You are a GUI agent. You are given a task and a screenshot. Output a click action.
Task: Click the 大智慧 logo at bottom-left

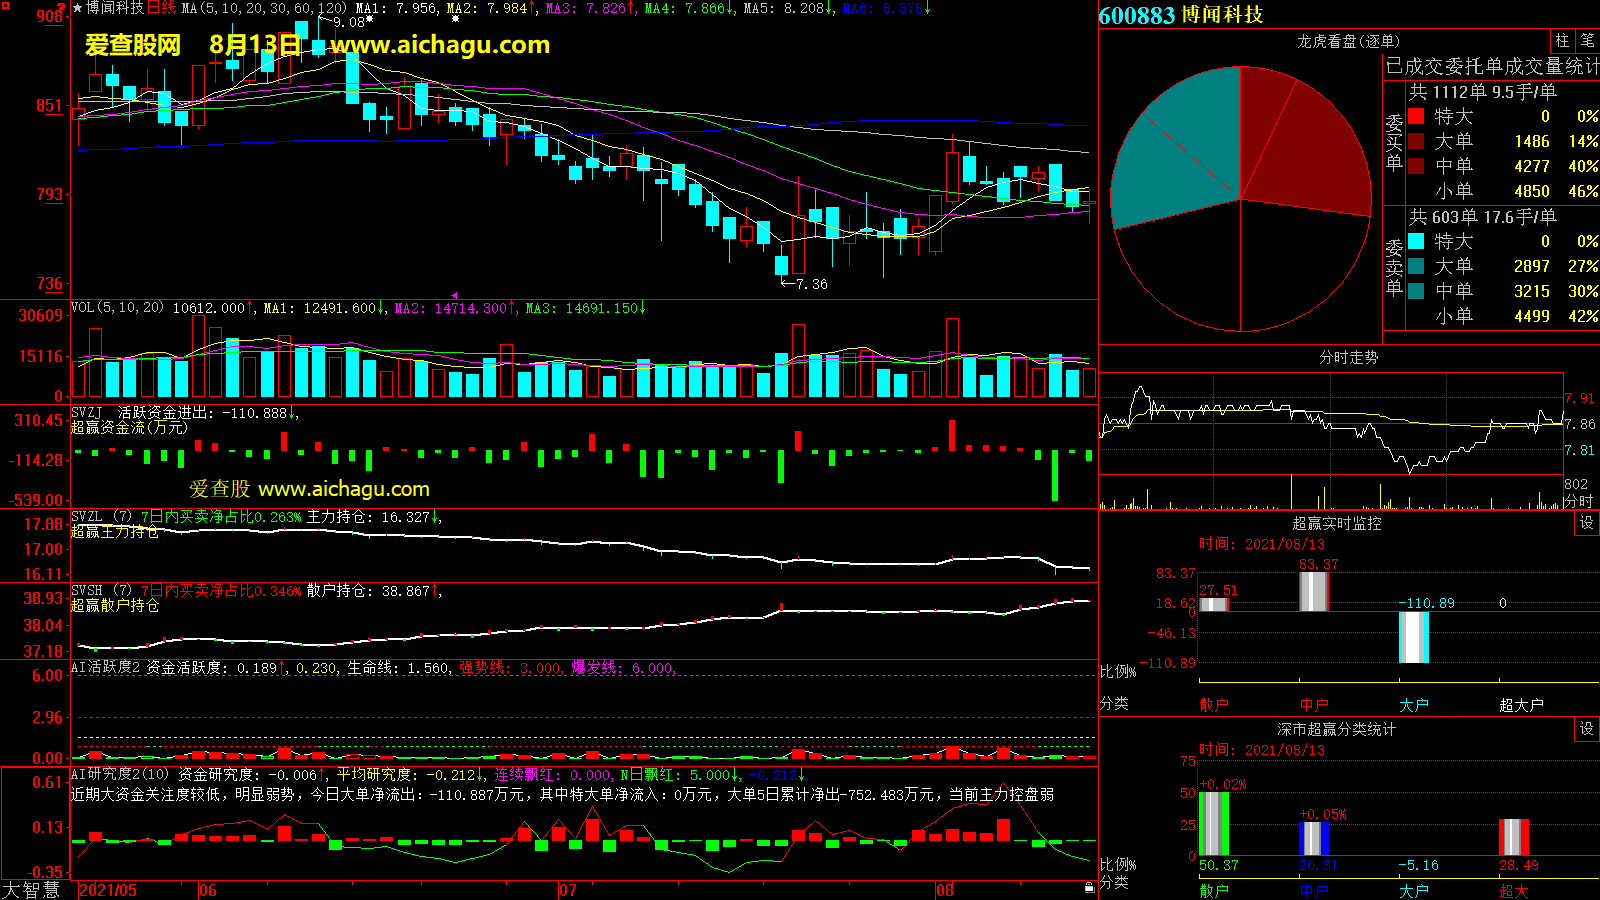click(32, 889)
